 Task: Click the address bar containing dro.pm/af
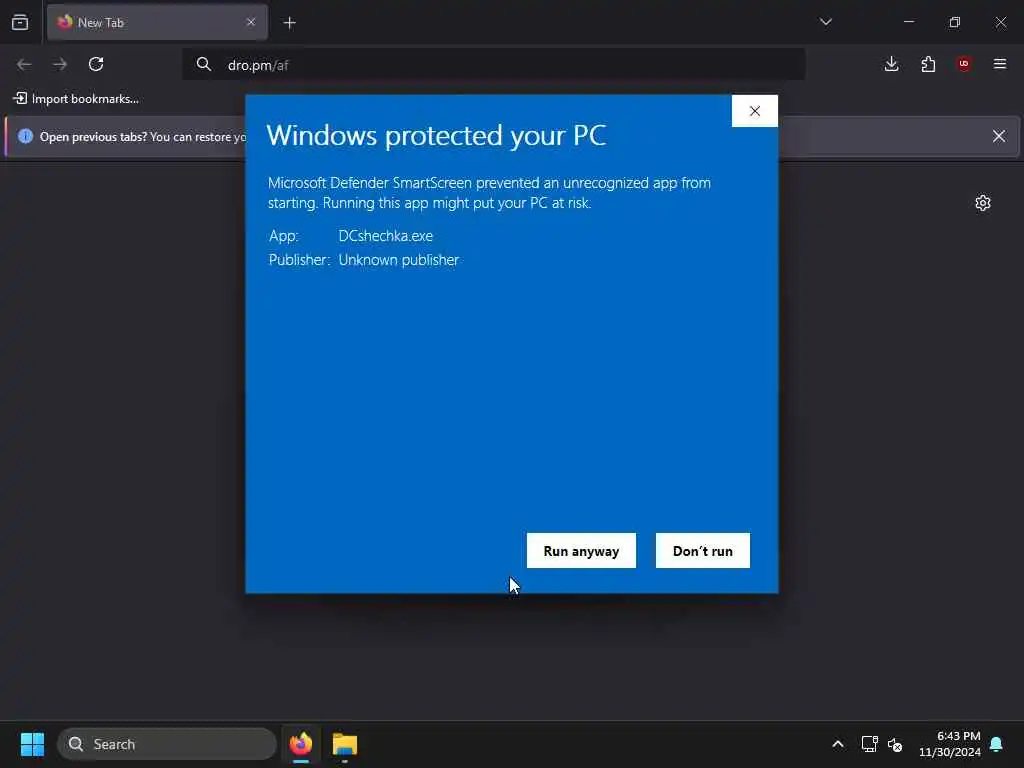(x=493, y=65)
